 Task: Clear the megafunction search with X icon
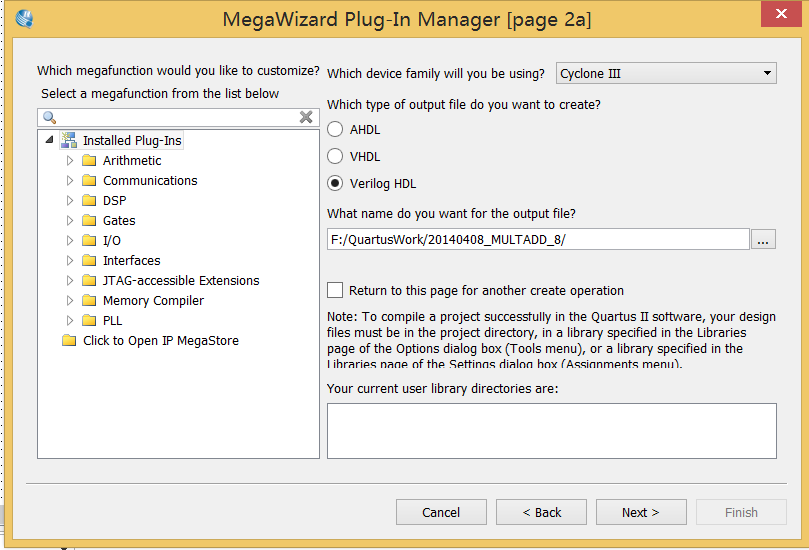click(306, 117)
